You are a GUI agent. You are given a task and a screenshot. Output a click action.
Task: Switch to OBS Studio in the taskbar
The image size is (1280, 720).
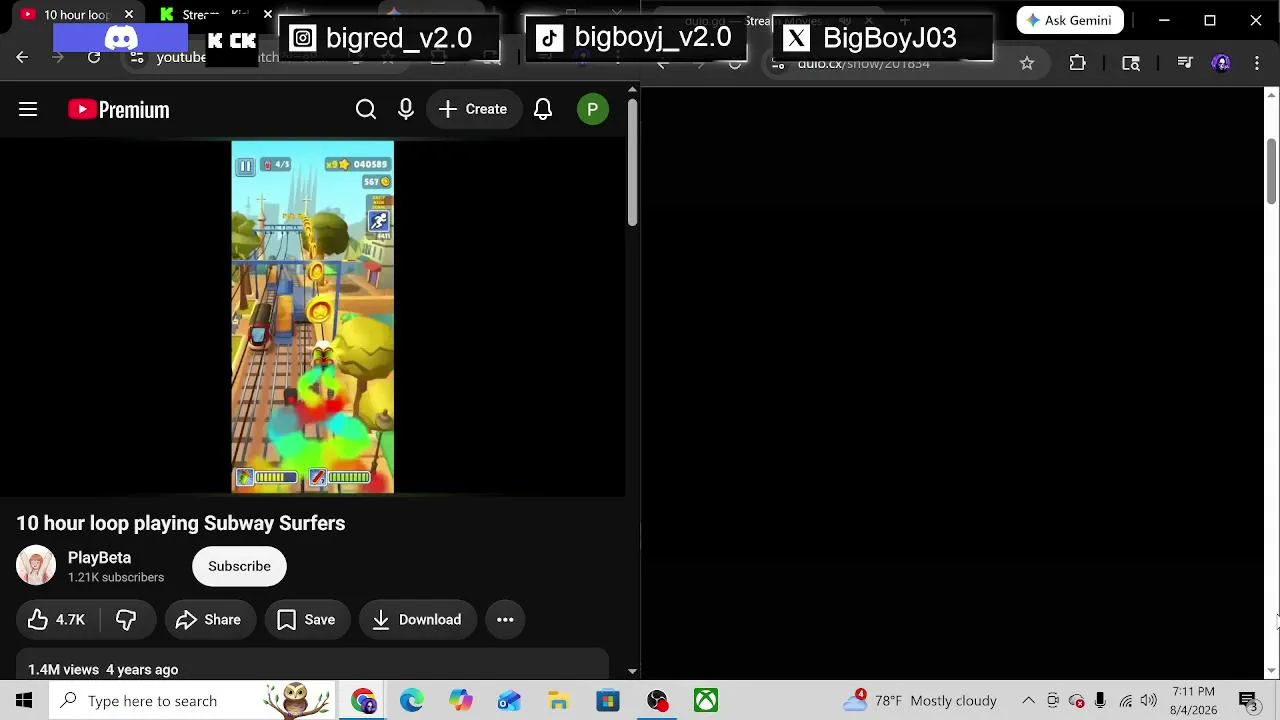point(657,701)
